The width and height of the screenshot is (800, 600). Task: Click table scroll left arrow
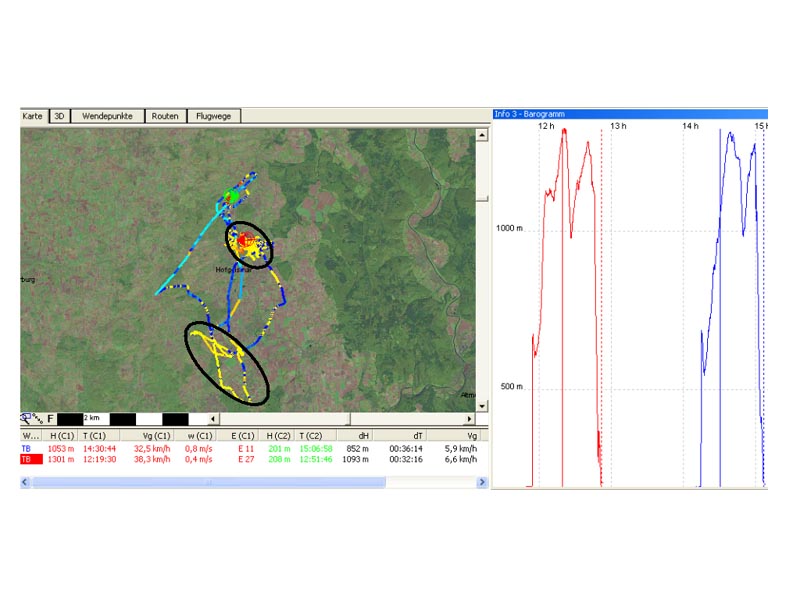(25, 482)
